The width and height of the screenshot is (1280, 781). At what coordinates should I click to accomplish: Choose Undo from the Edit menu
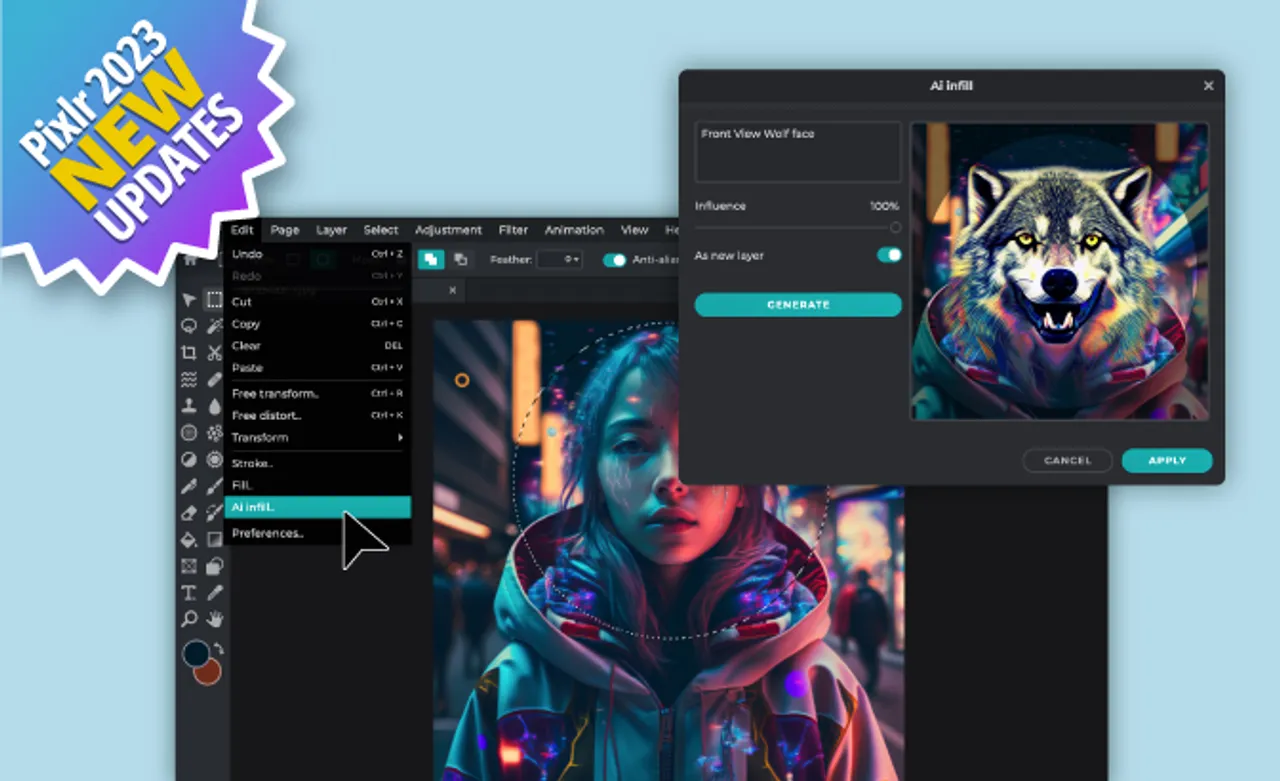317,254
